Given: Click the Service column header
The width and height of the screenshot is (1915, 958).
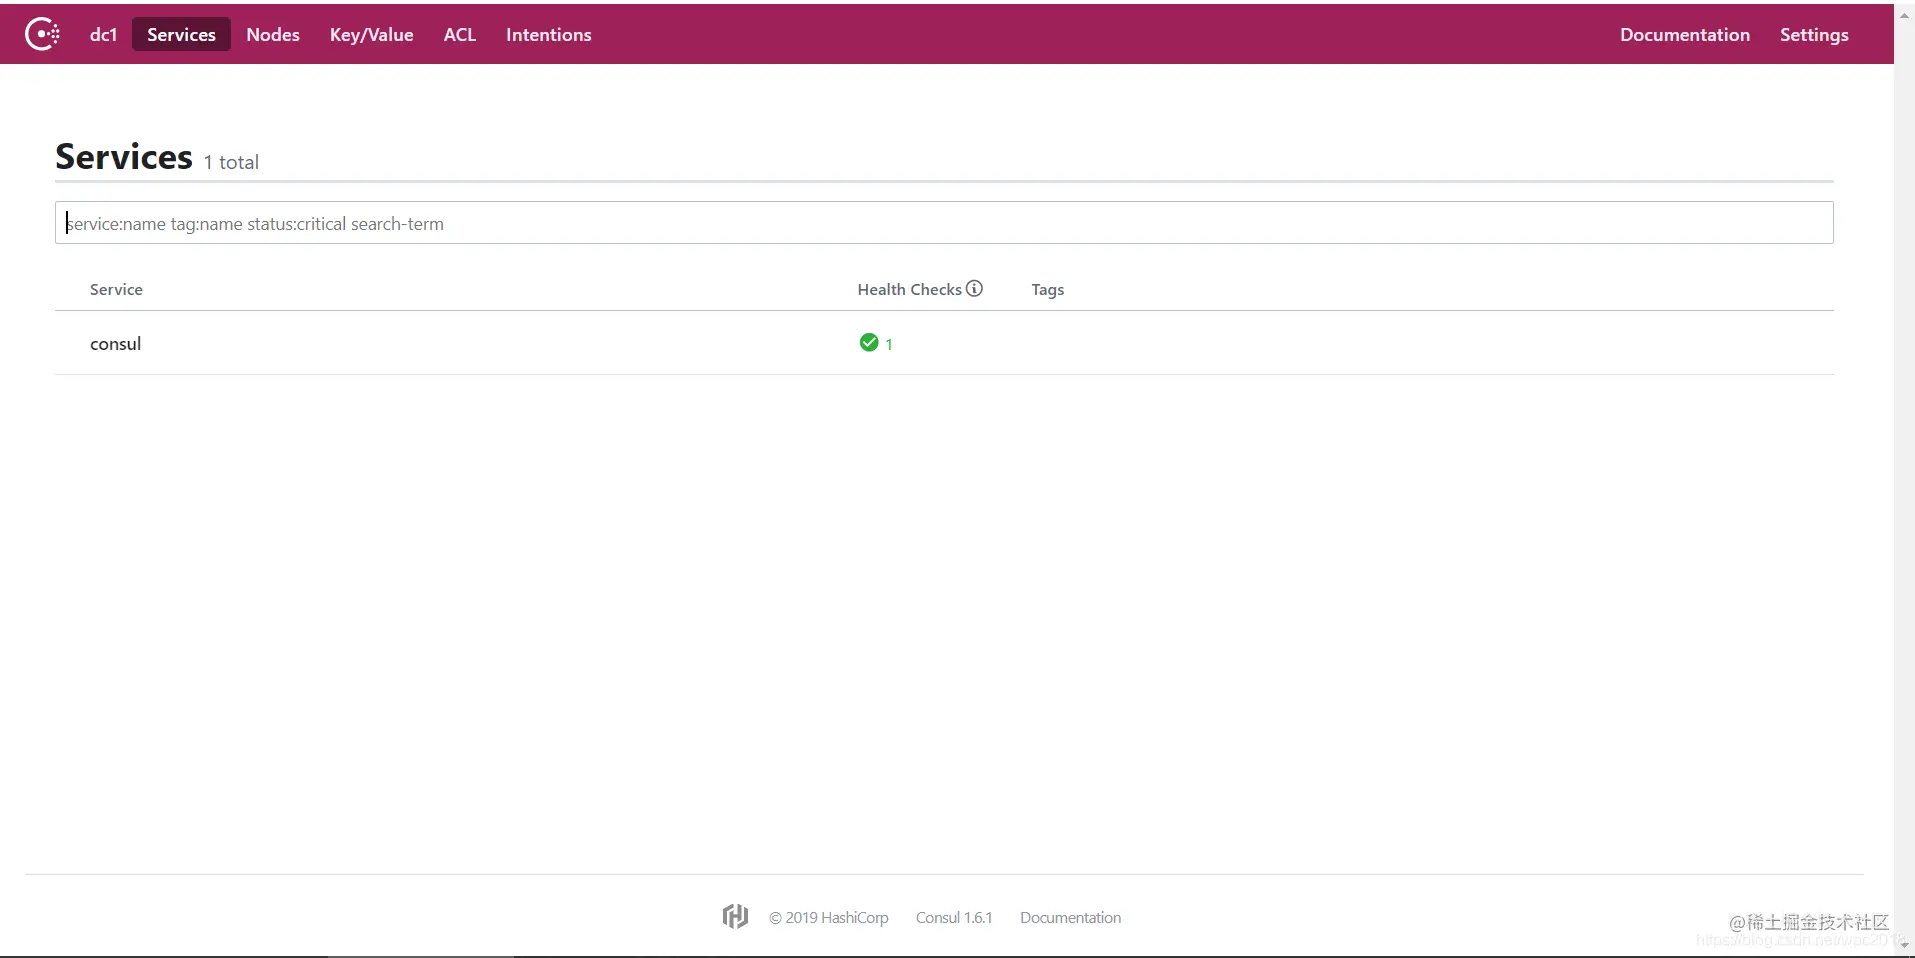Looking at the screenshot, I should pos(116,289).
